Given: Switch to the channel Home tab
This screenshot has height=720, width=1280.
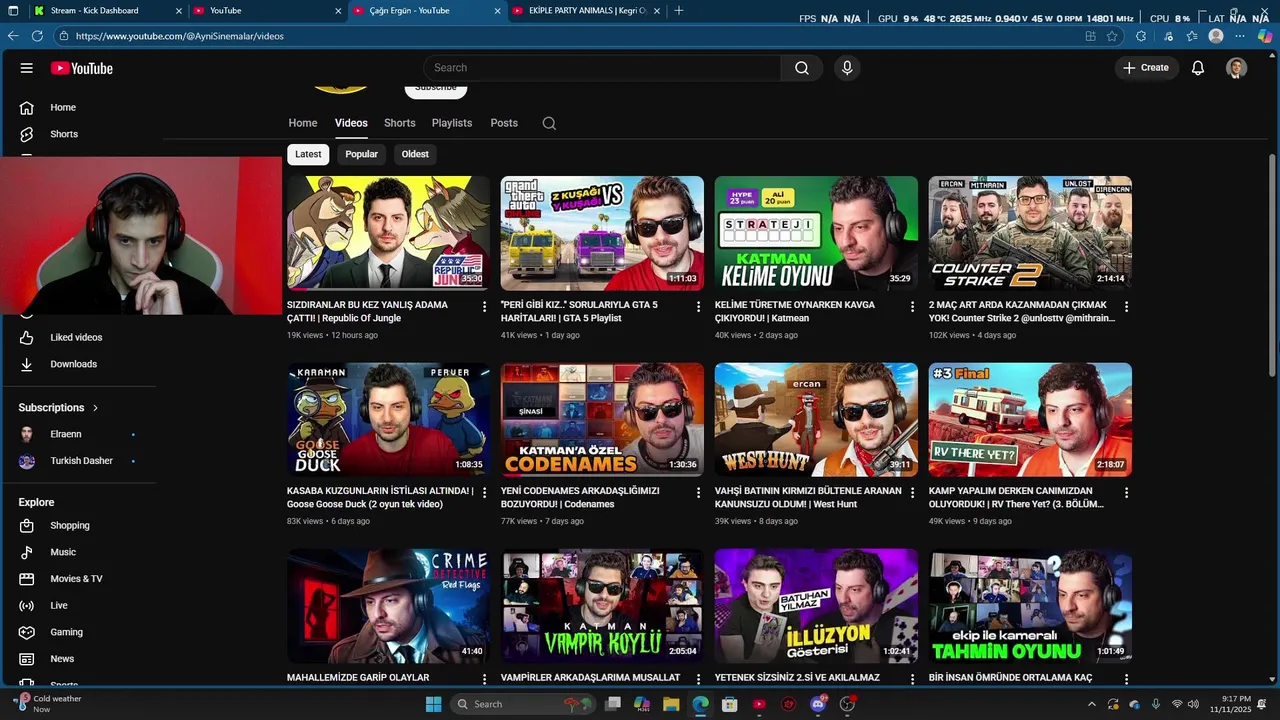Looking at the screenshot, I should 303,123.
